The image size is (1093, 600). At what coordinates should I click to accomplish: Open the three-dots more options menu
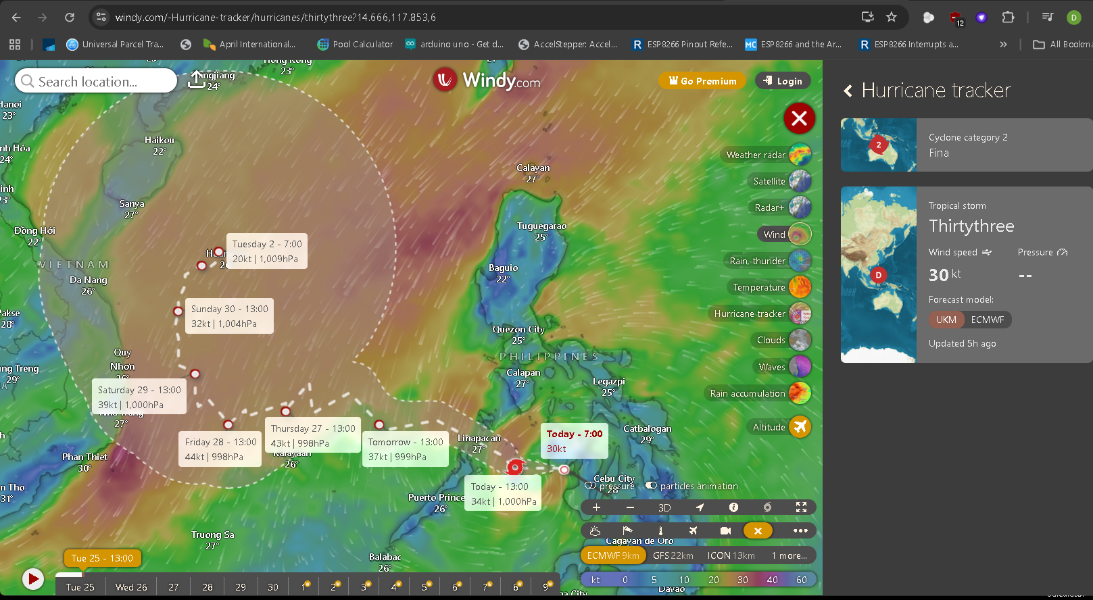pos(800,531)
